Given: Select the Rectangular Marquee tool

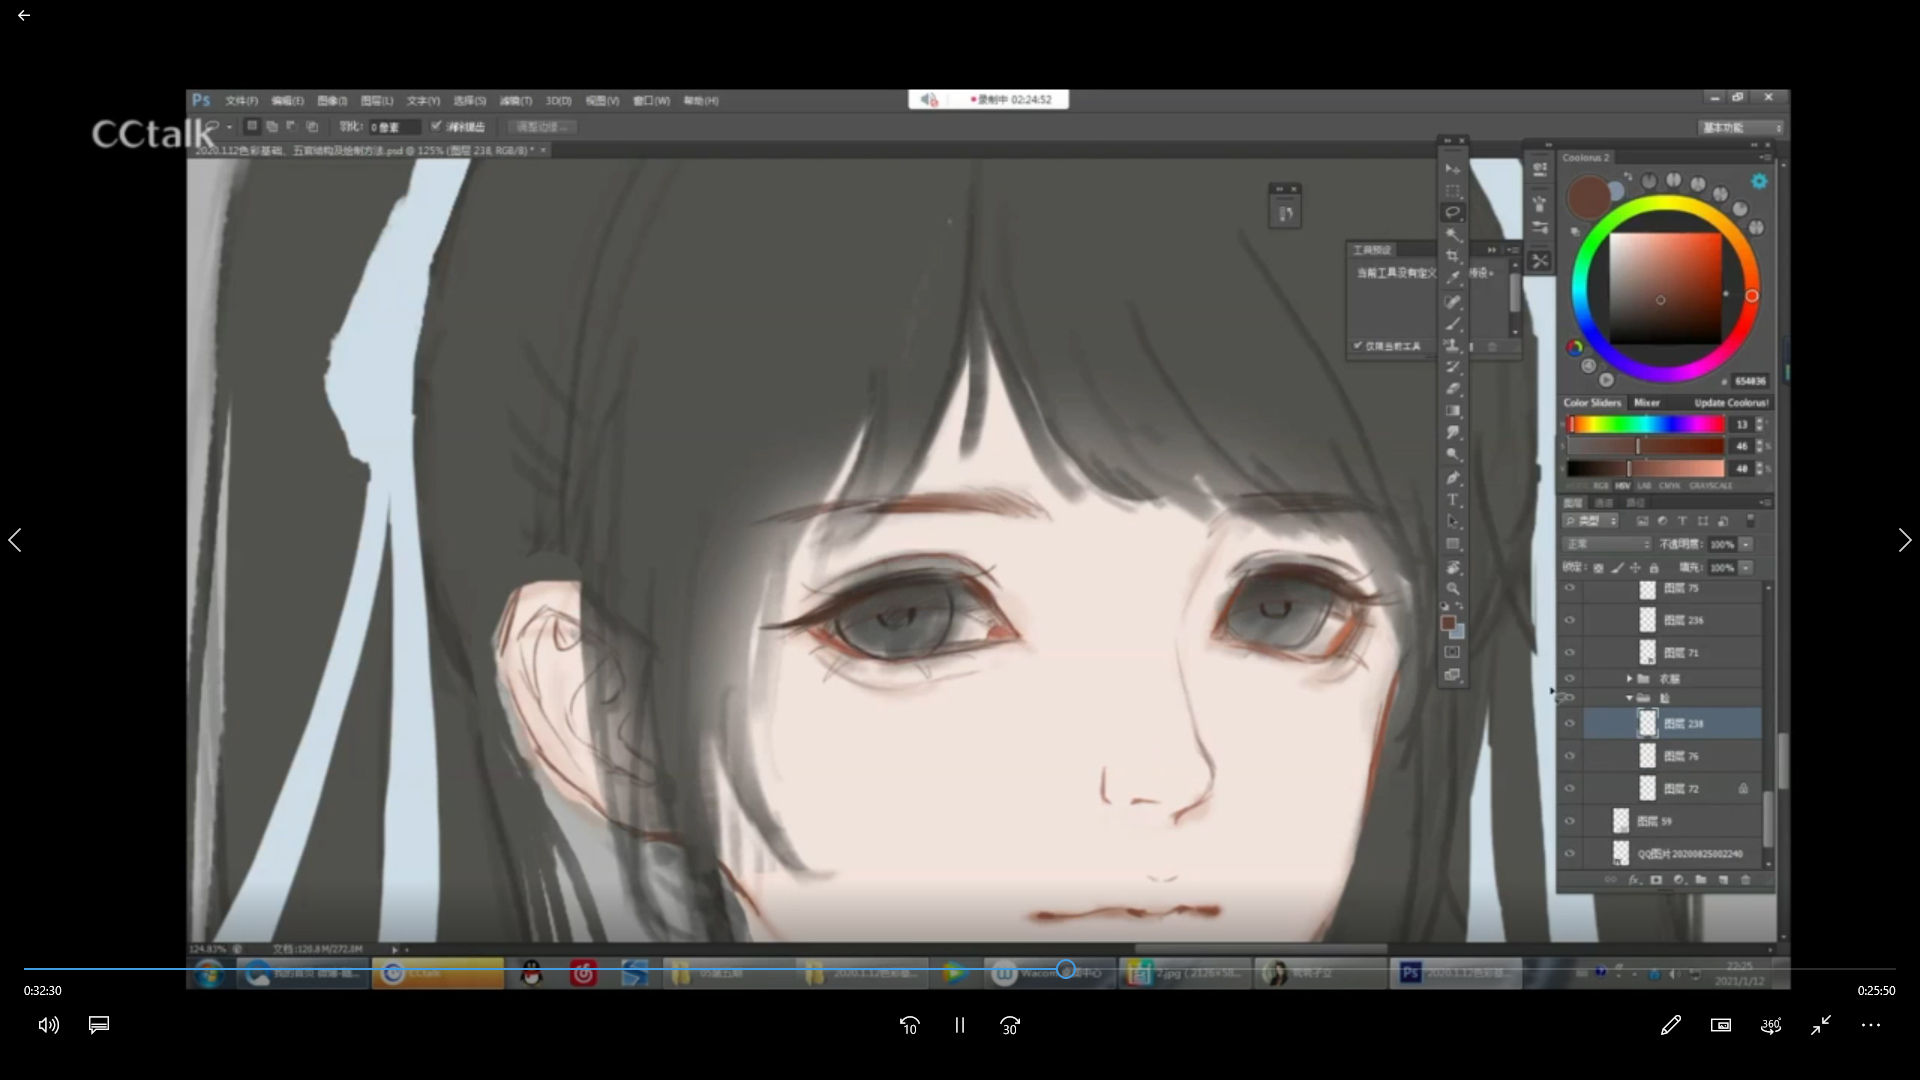Looking at the screenshot, I should (x=1453, y=190).
